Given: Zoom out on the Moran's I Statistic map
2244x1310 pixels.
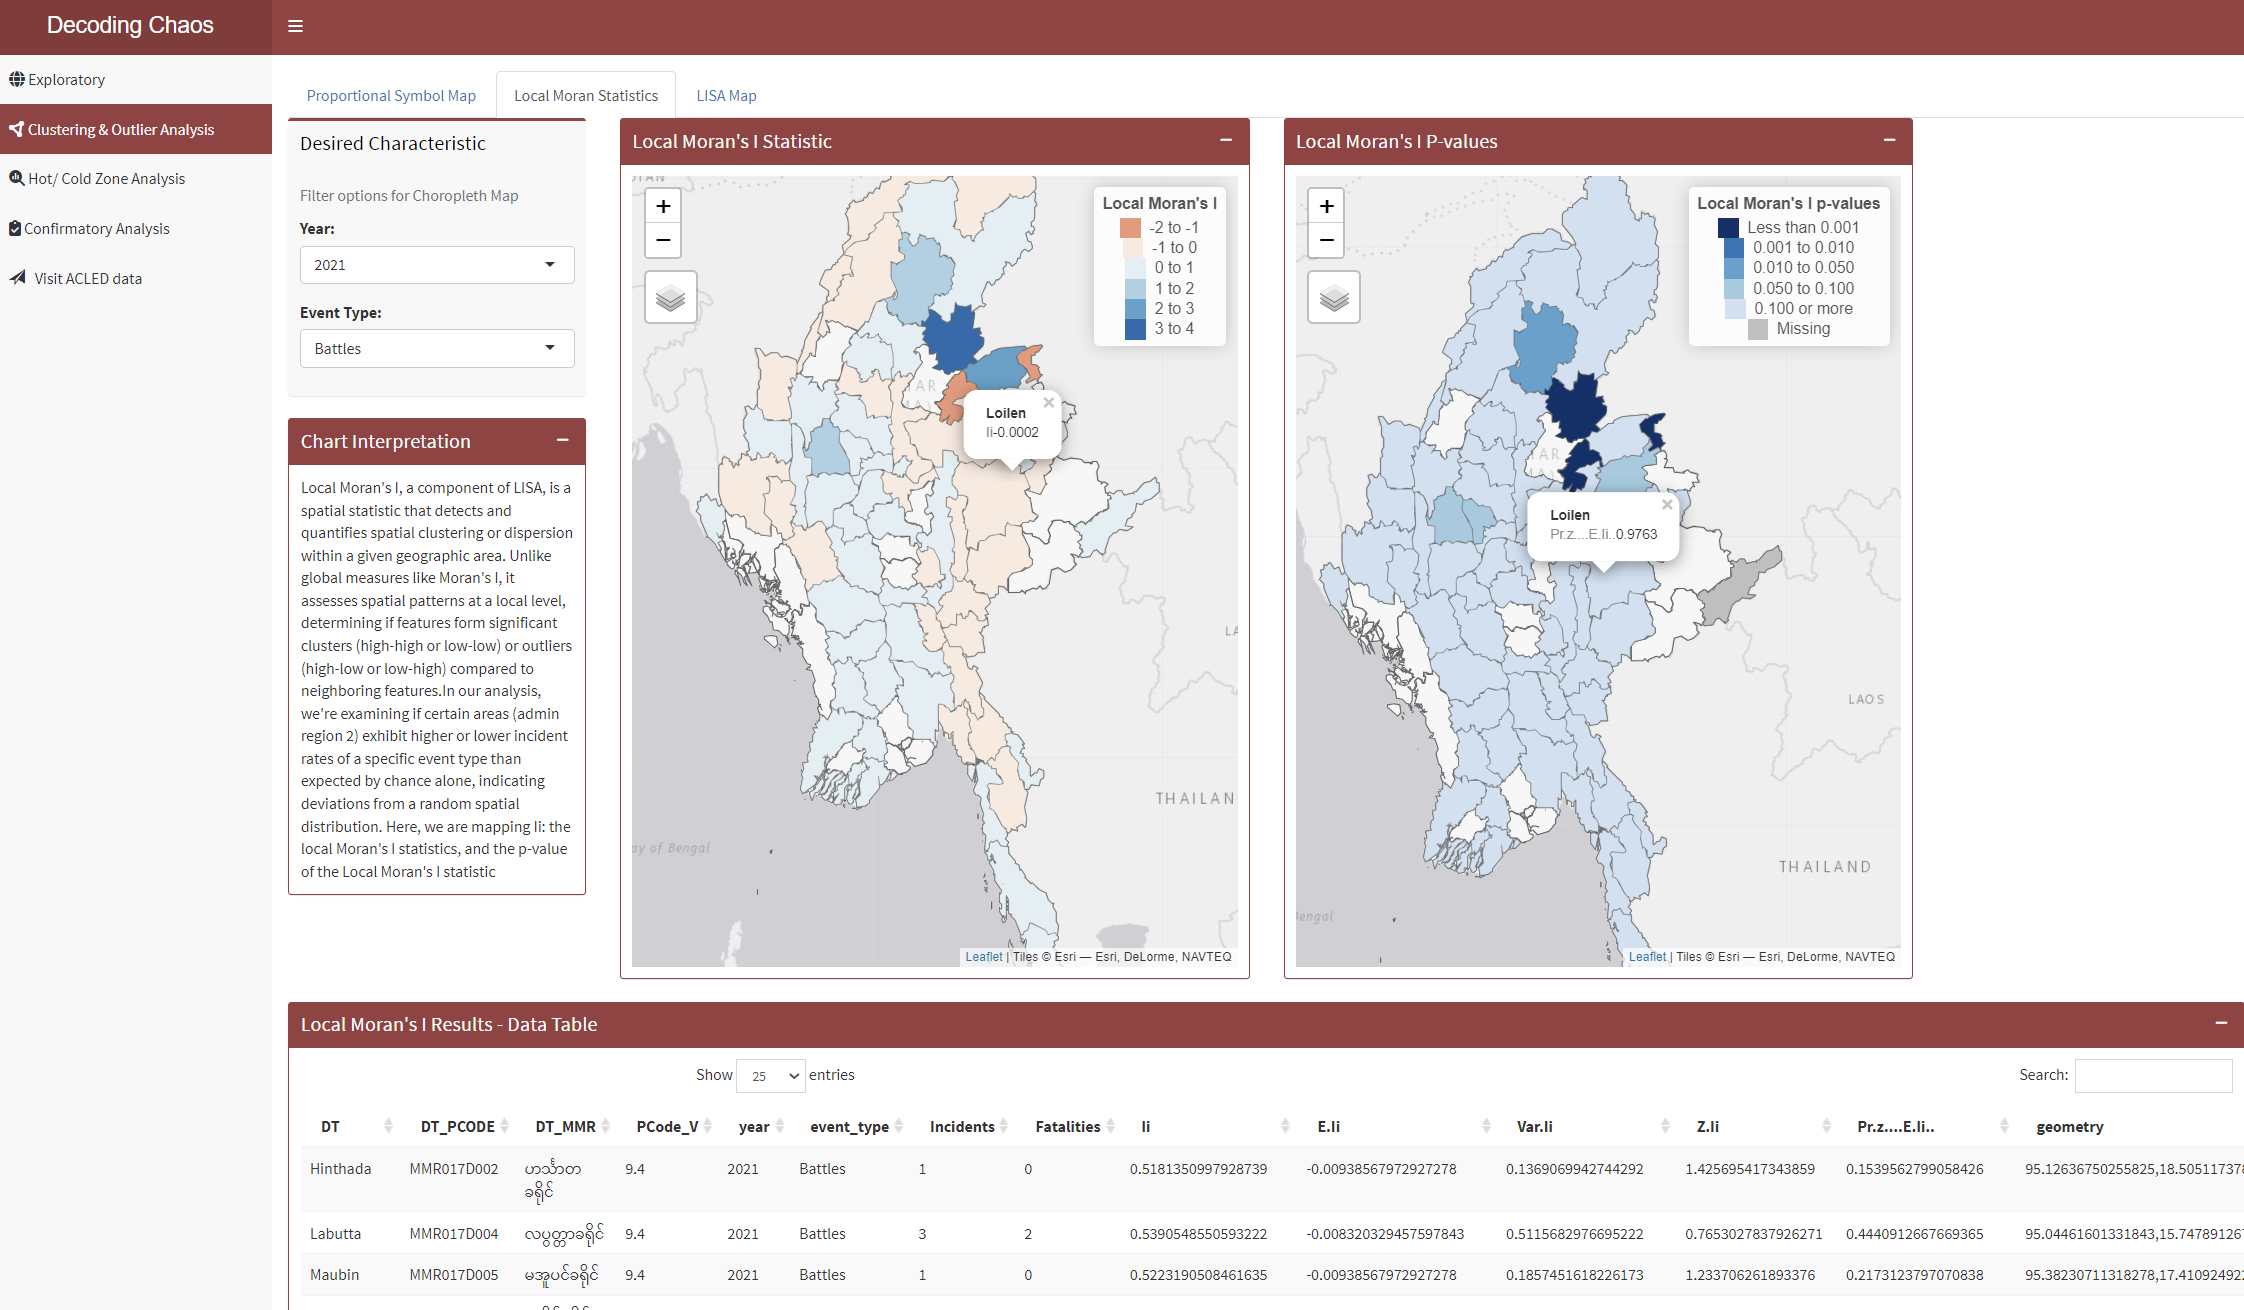Looking at the screenshot, I should [x=663, y=240].
